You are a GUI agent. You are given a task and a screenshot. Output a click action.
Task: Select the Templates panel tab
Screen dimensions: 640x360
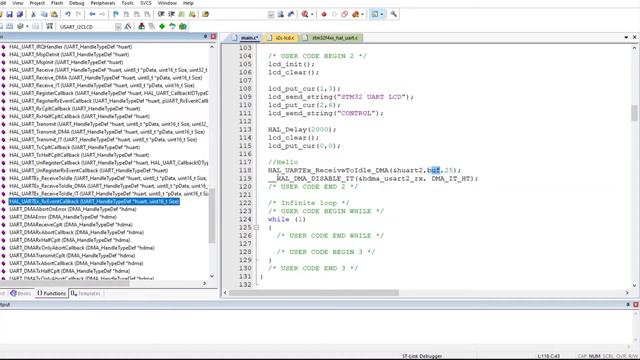tap(86, 293)
